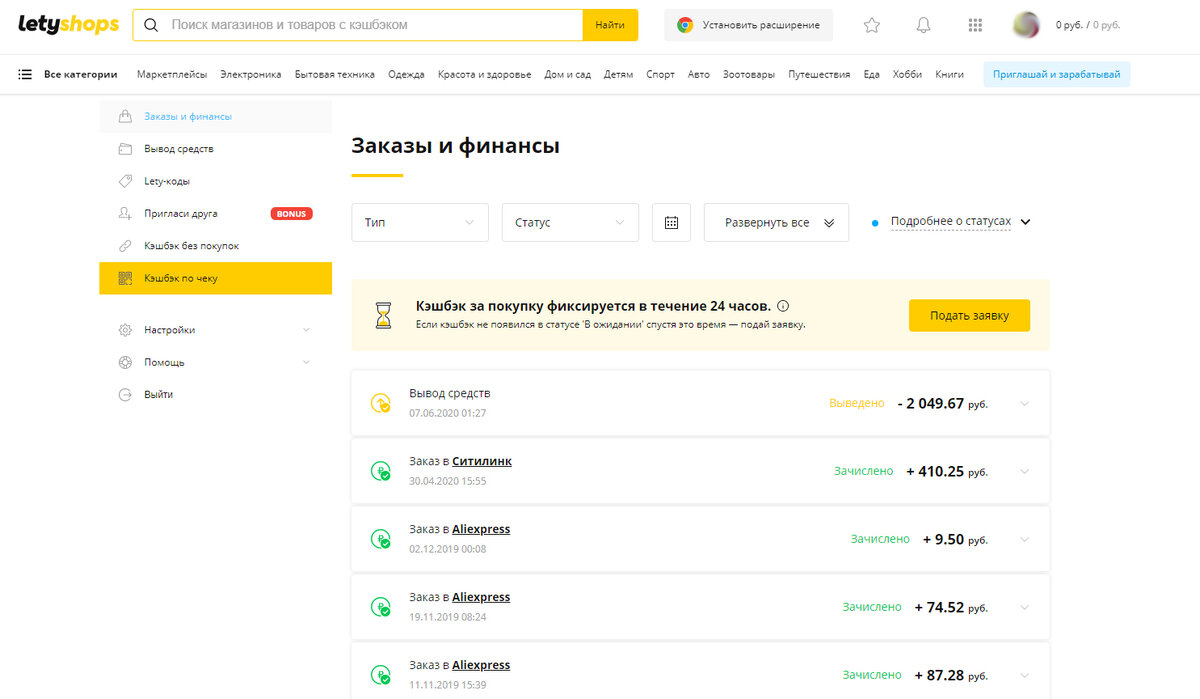Open Путешествия category

pyautogui.click(x=819, y=74)
